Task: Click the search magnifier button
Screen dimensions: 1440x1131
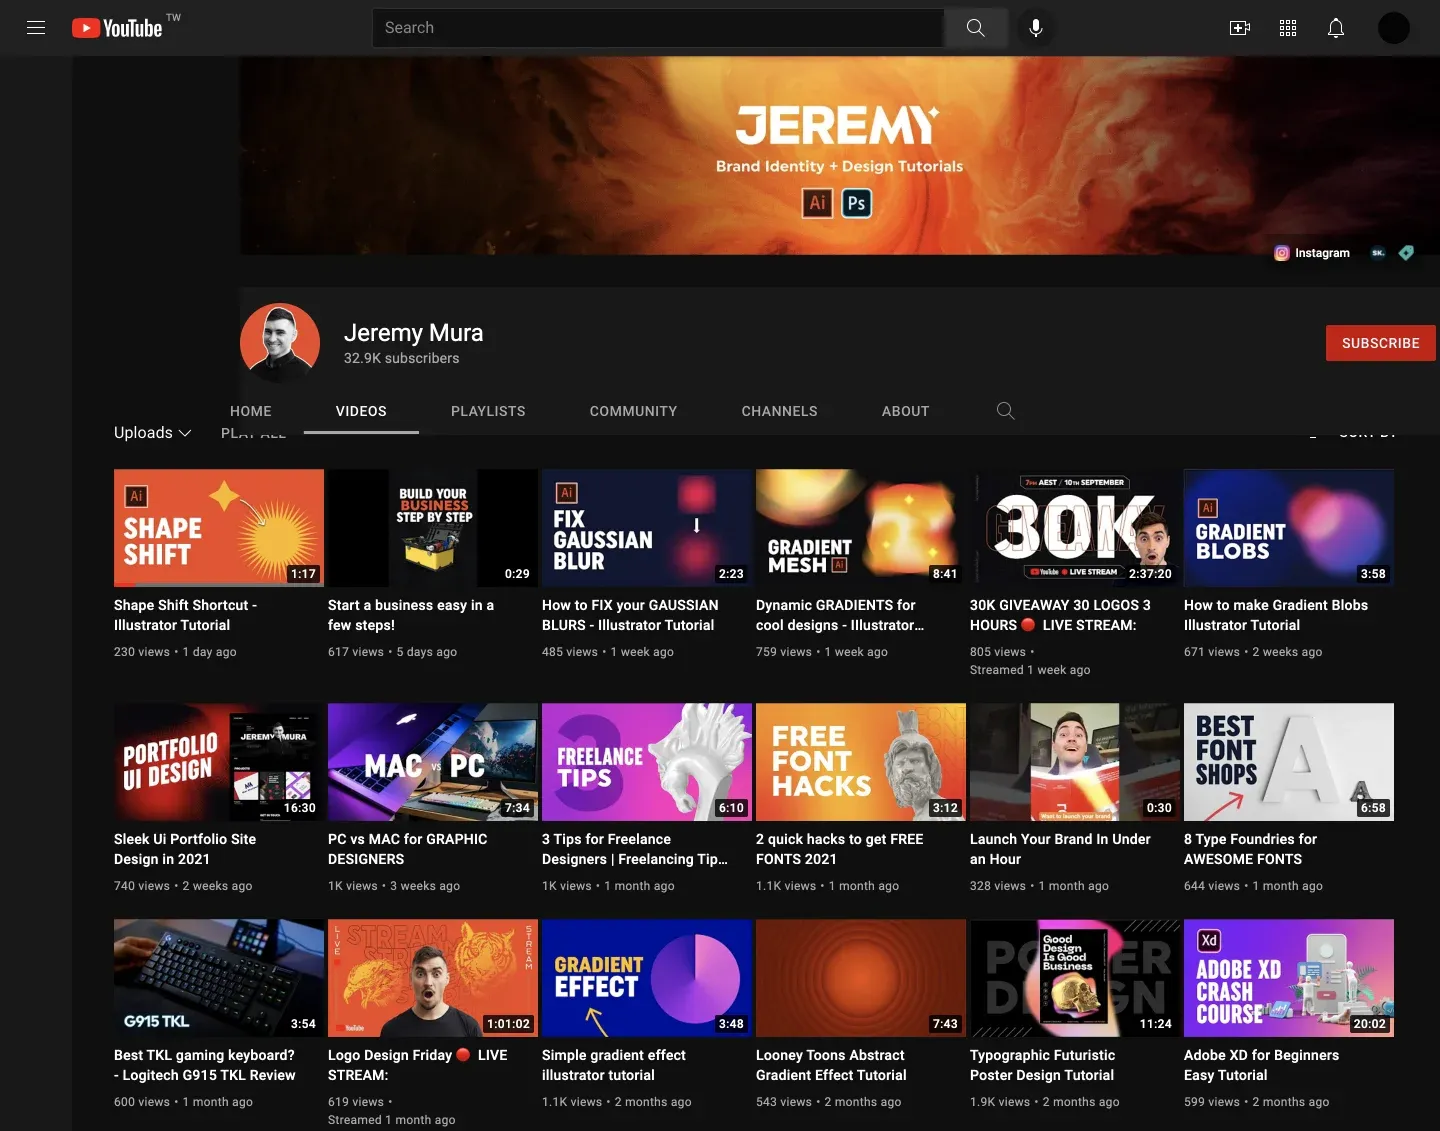Action: (x=975, y=28)
